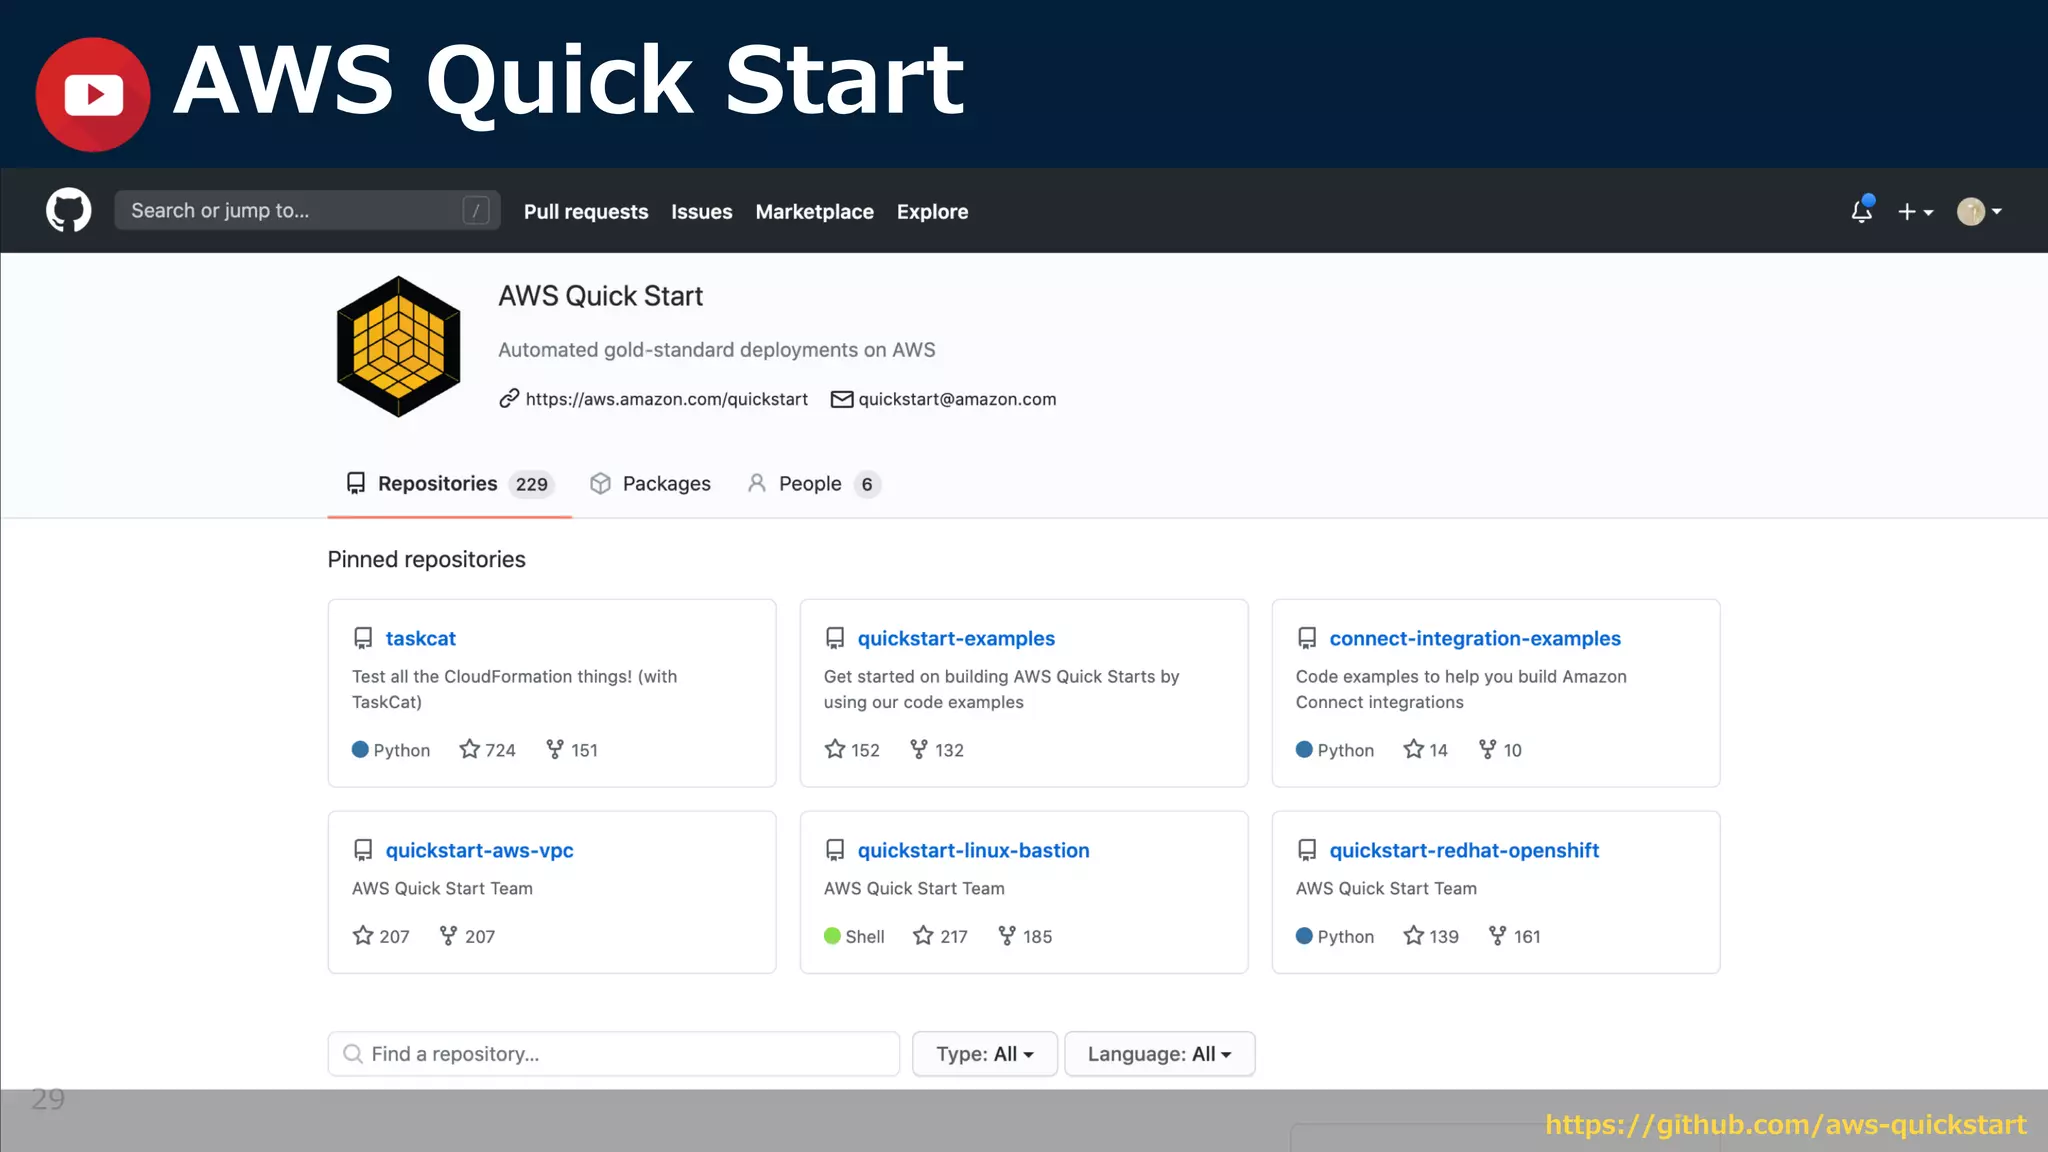
Task: Click the AWS Quick Start organization name
Action: [601, 296]
